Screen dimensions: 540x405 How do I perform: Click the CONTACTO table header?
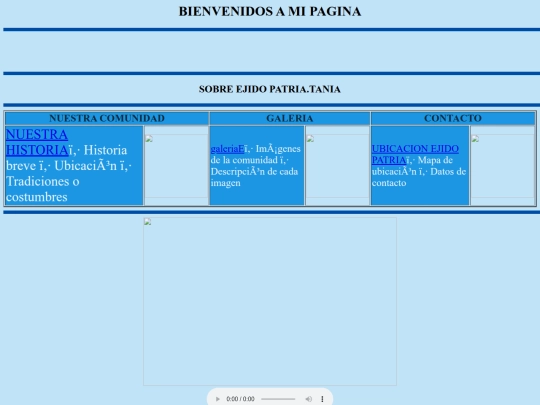click(453, 118)
